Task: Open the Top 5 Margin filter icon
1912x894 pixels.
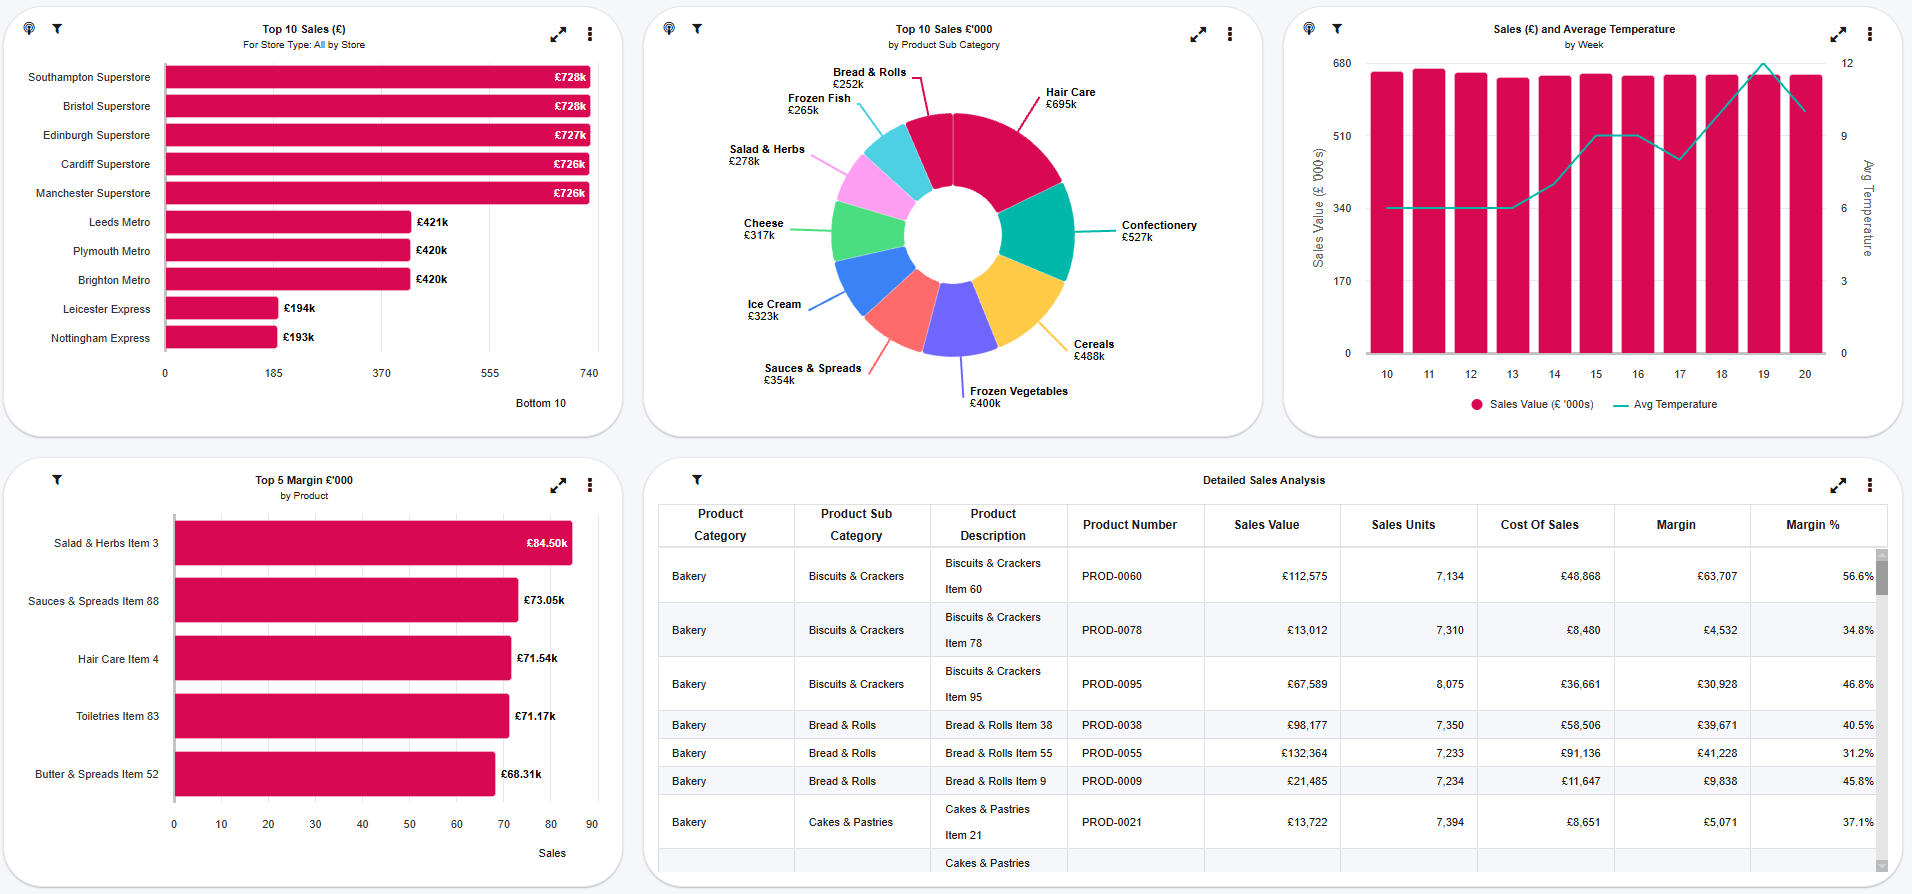Action: [57, 480]
